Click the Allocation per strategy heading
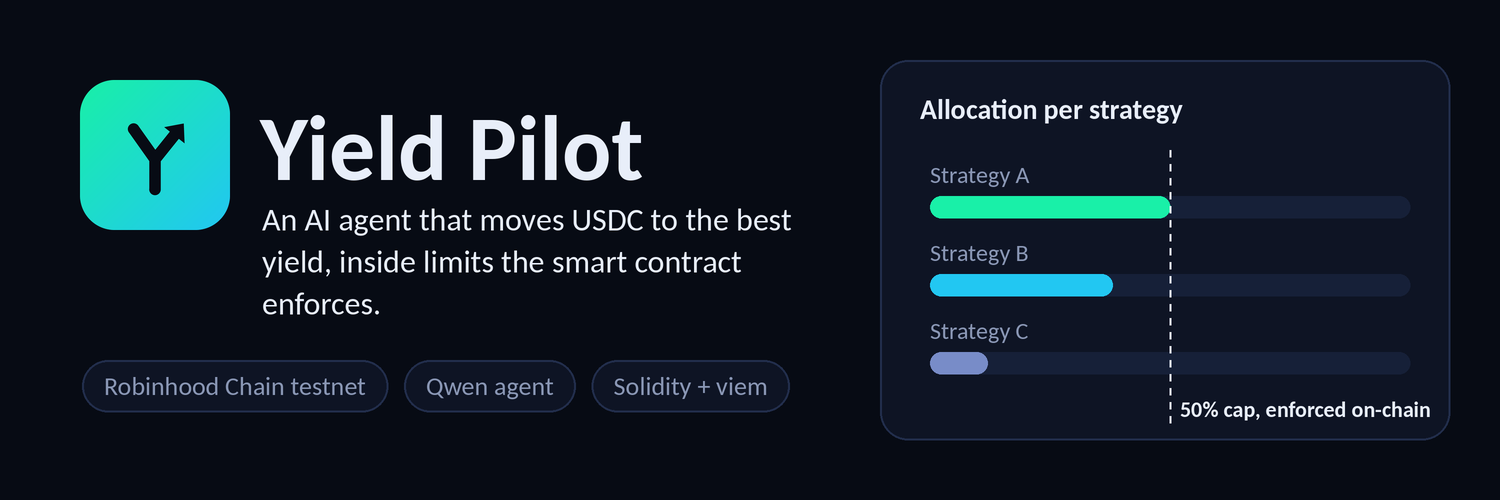This screenshot has height=500, width=1500. 1051,110
